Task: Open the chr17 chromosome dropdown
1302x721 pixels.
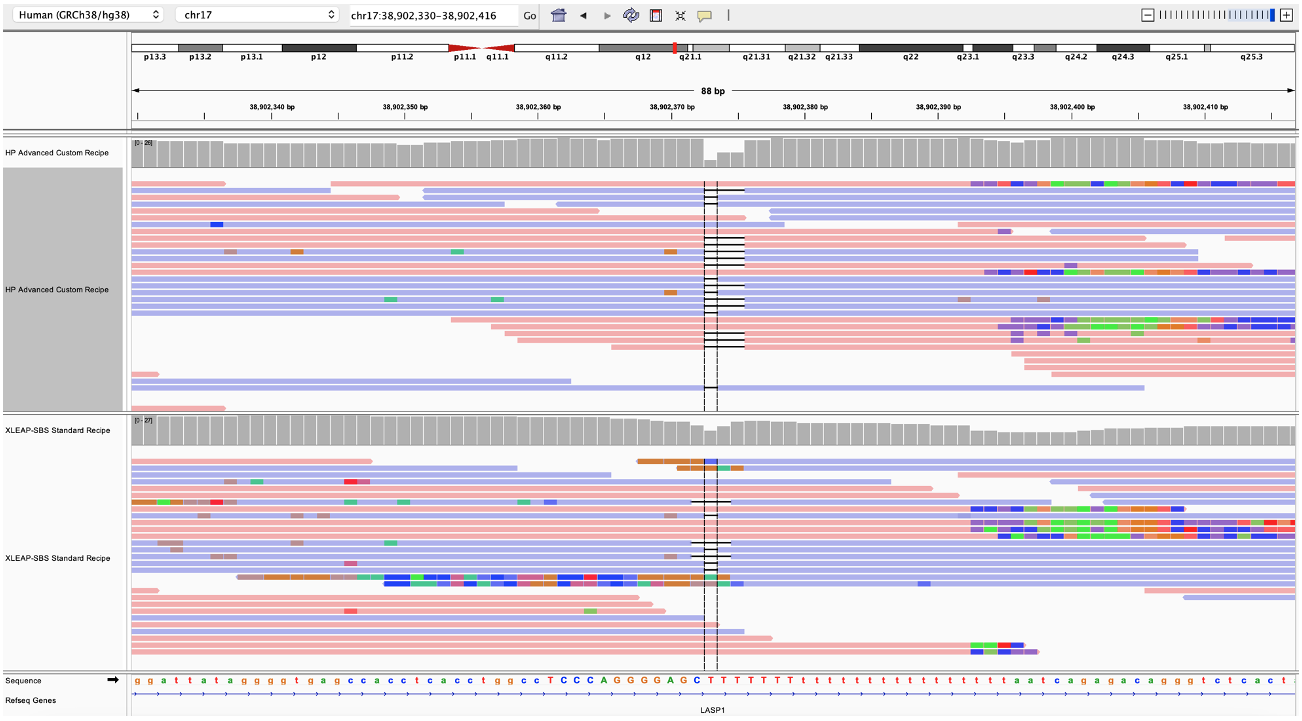Action: pyautogui.click(x=257, y=15)
